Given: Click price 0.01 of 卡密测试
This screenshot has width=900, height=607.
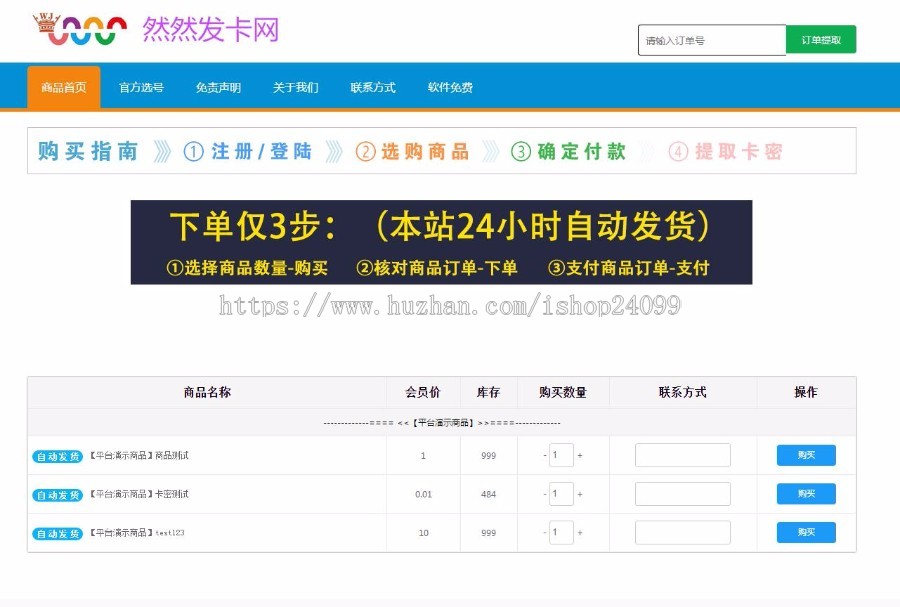Looking at the screenshot, I should (x=424, y=494).
